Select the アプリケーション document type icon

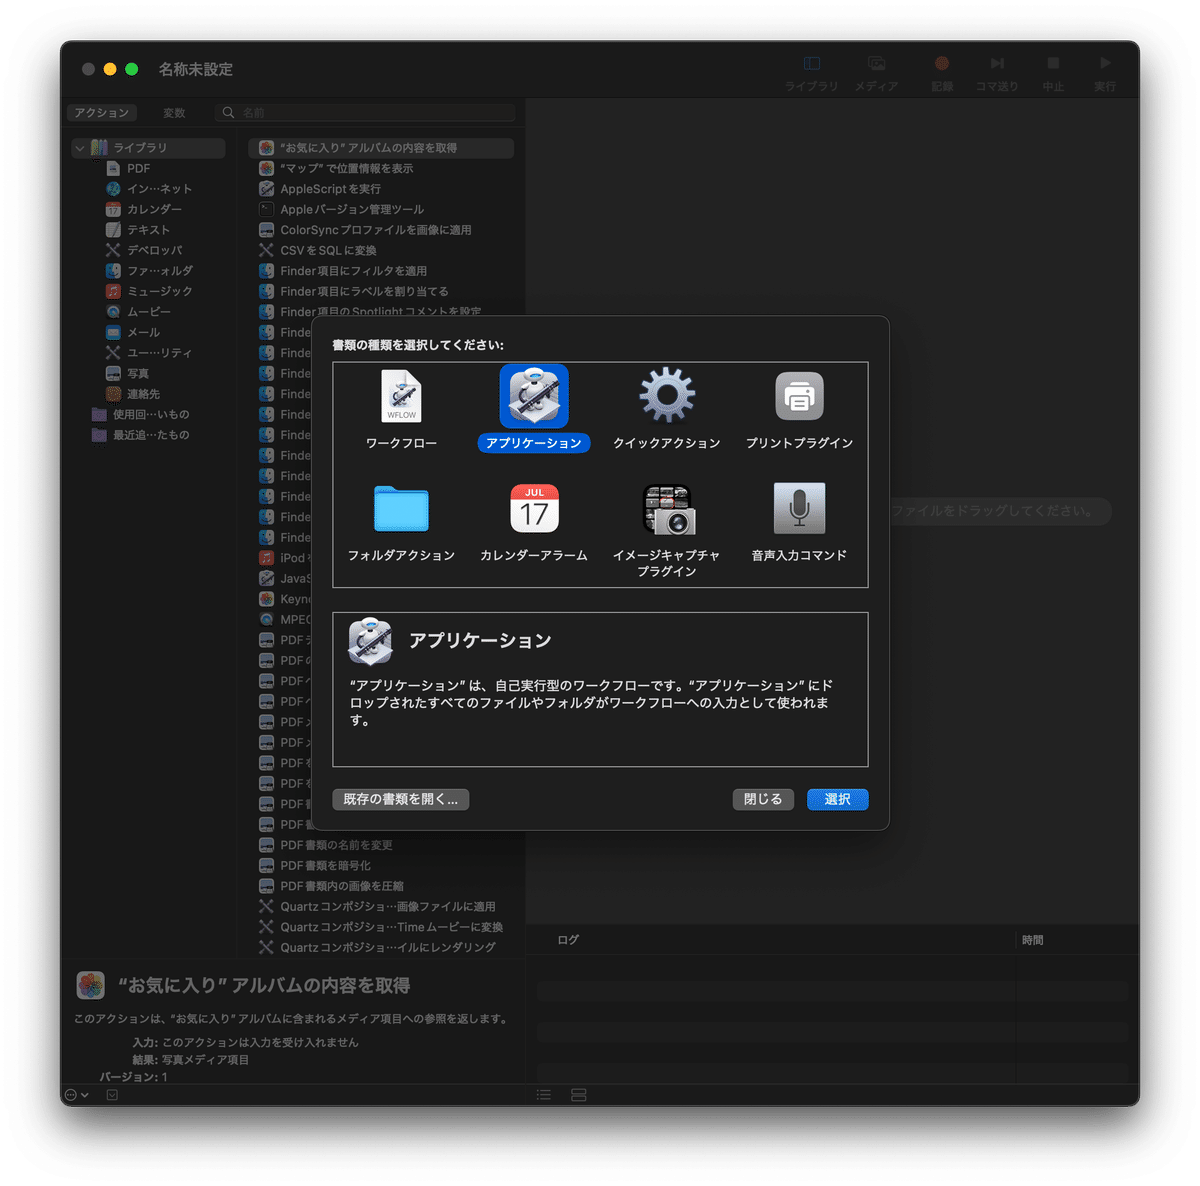(534, 396)
